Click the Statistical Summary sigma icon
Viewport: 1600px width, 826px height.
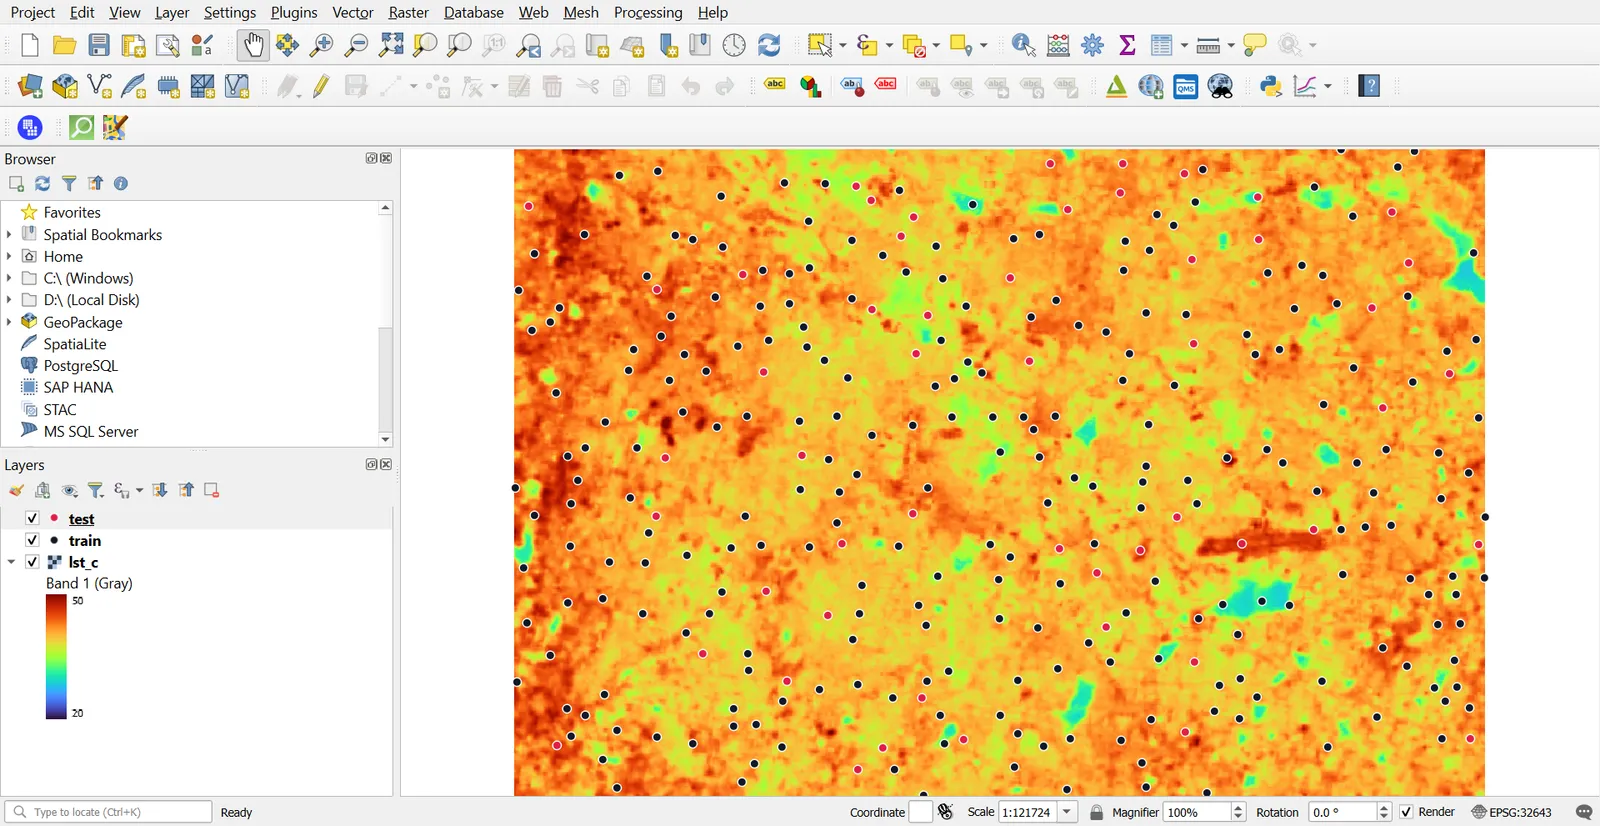[x=1128, y=45]
